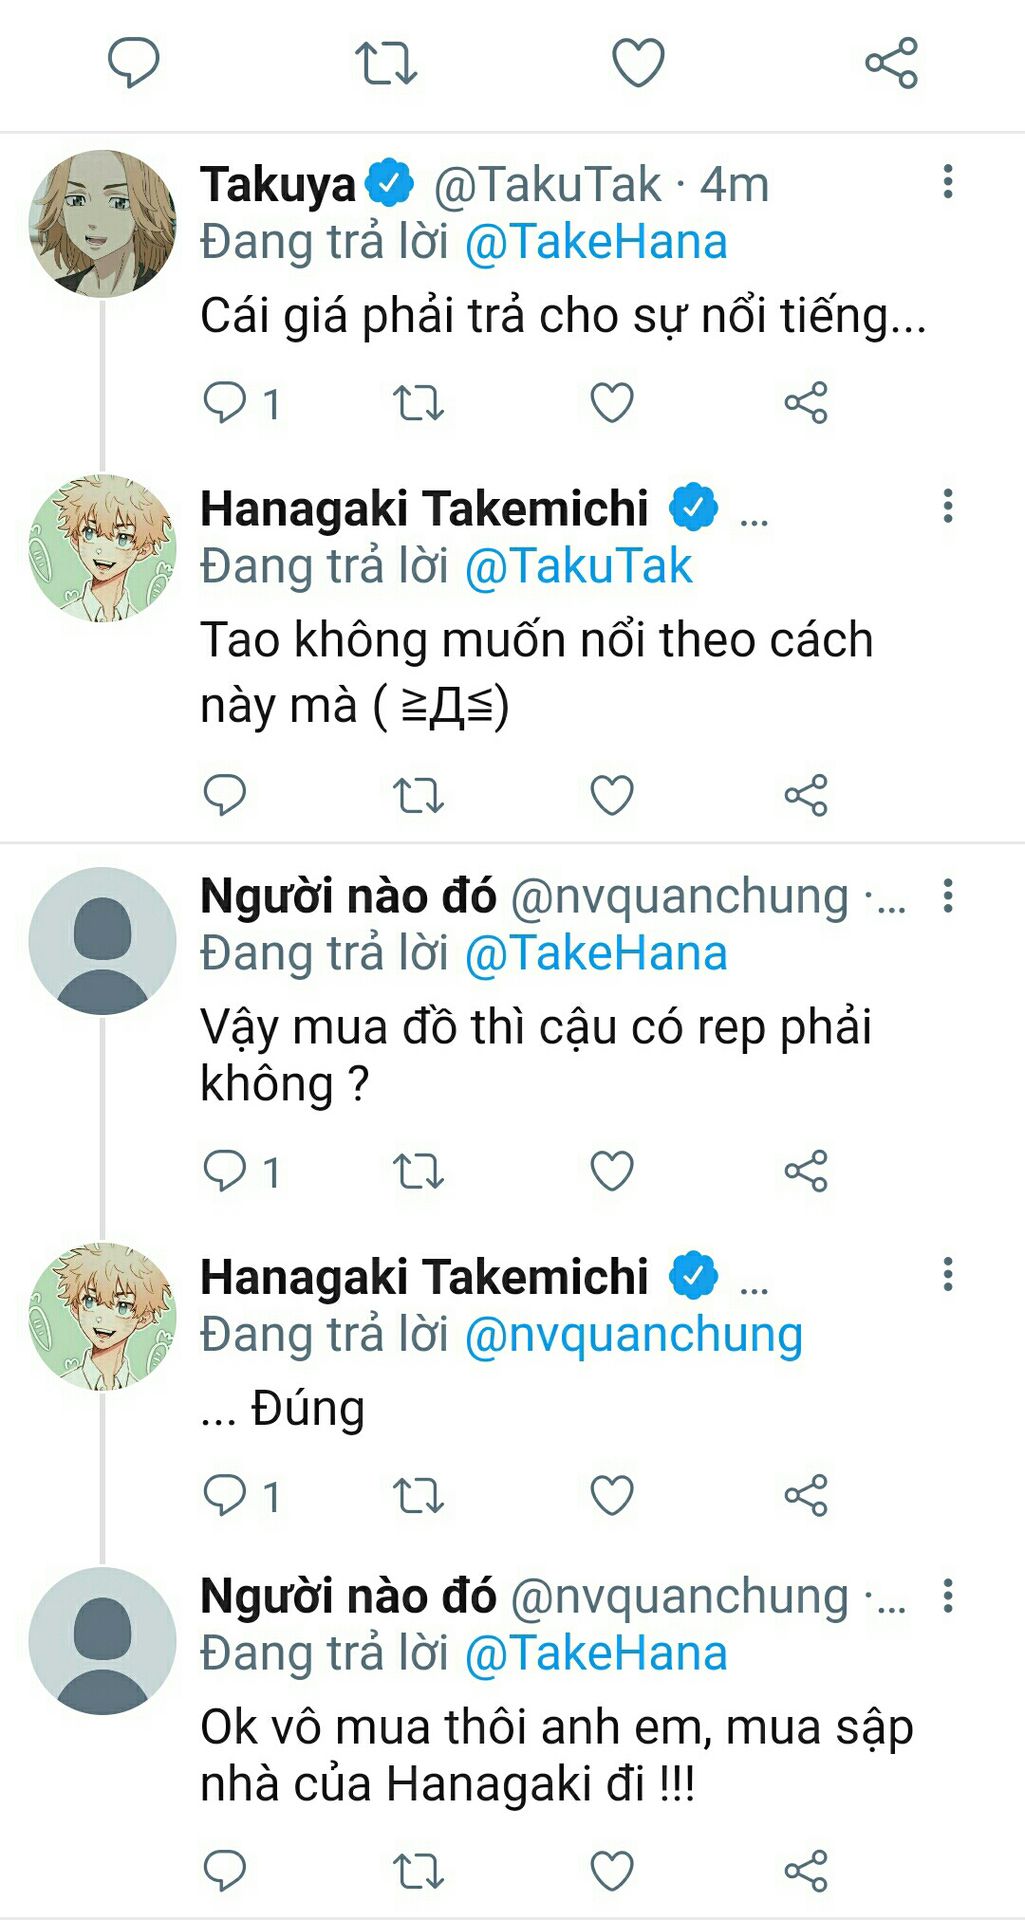The image size is (1025, 1920).
Task: Retweet Takemichi's 'Đúng' reply
Action: click(x=418, y=1496)
